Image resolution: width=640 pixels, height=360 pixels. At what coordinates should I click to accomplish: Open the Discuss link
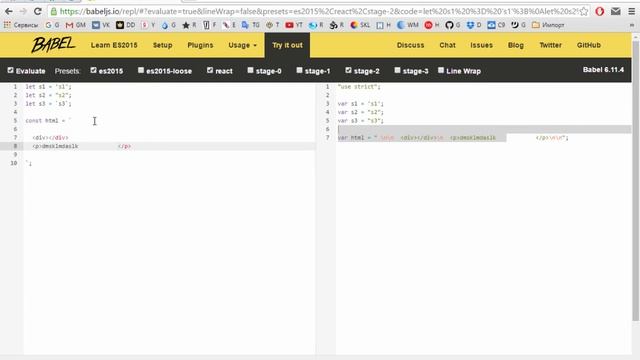pos(410,45)
